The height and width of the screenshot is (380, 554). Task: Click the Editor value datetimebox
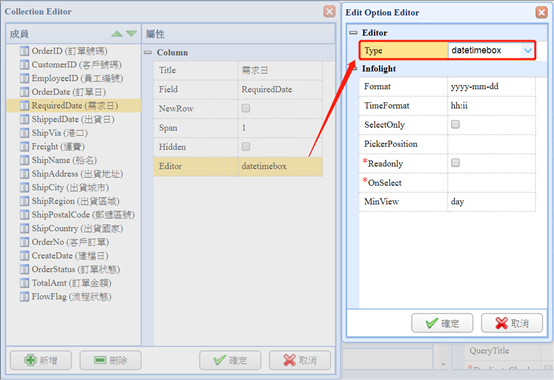tap(280, 166)
